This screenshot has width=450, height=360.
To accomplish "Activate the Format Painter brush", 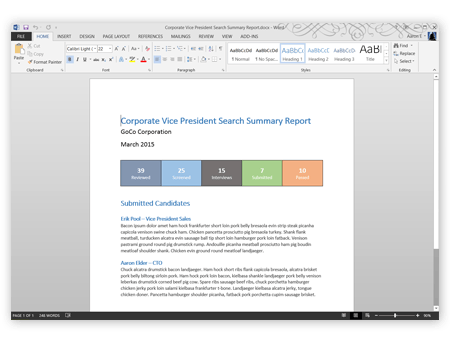I will click(45, 62).
